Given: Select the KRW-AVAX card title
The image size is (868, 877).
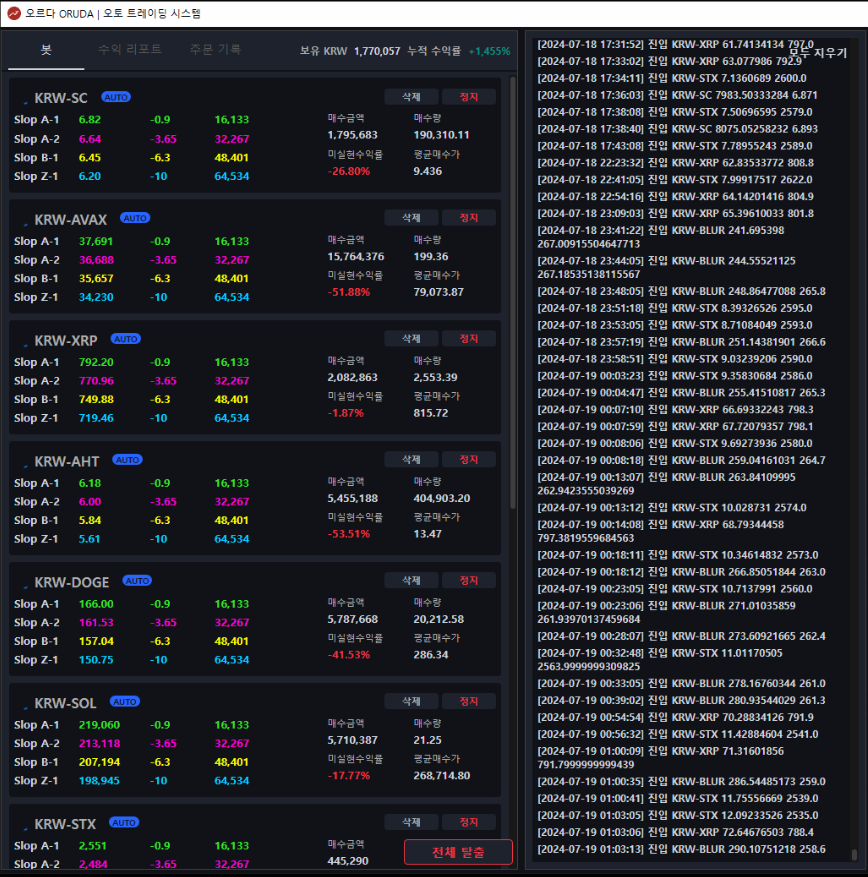Looking at the screenshot, I should (x=70, y=219).
